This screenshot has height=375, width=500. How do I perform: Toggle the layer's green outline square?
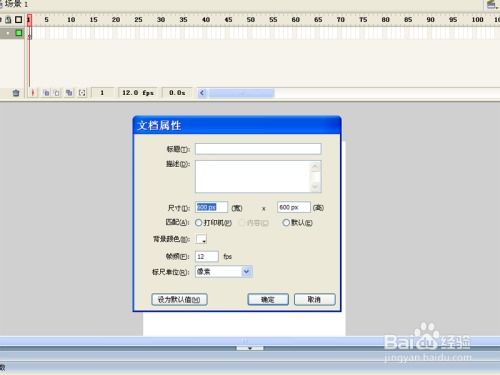coord(19,33)
